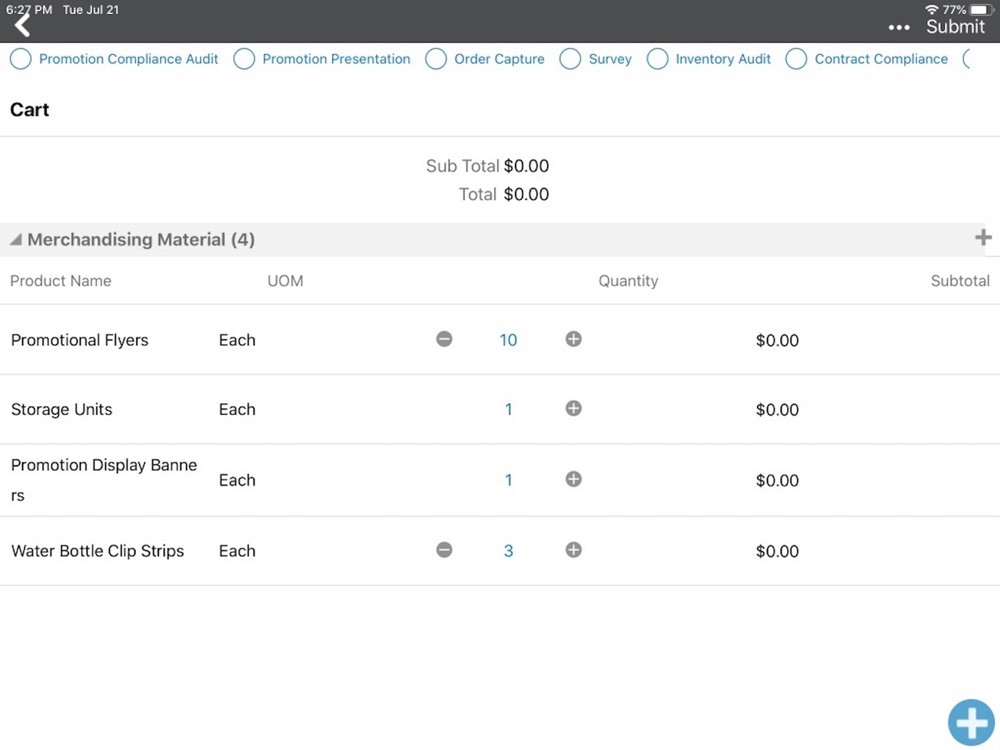Screen dimensions: 1000x750
Task: Open the Promotion Presentation step label
Action: pyautogui.click(x=337, y=59)
